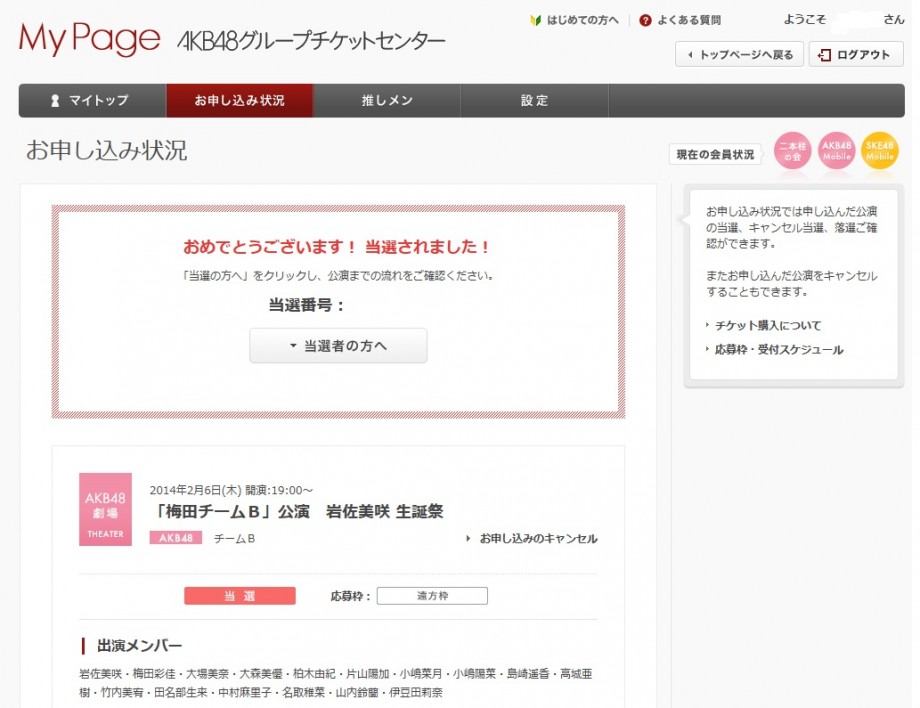Open the よくある質問 link
This screenshot has height=708, width=920.
[x=689, y=21]
